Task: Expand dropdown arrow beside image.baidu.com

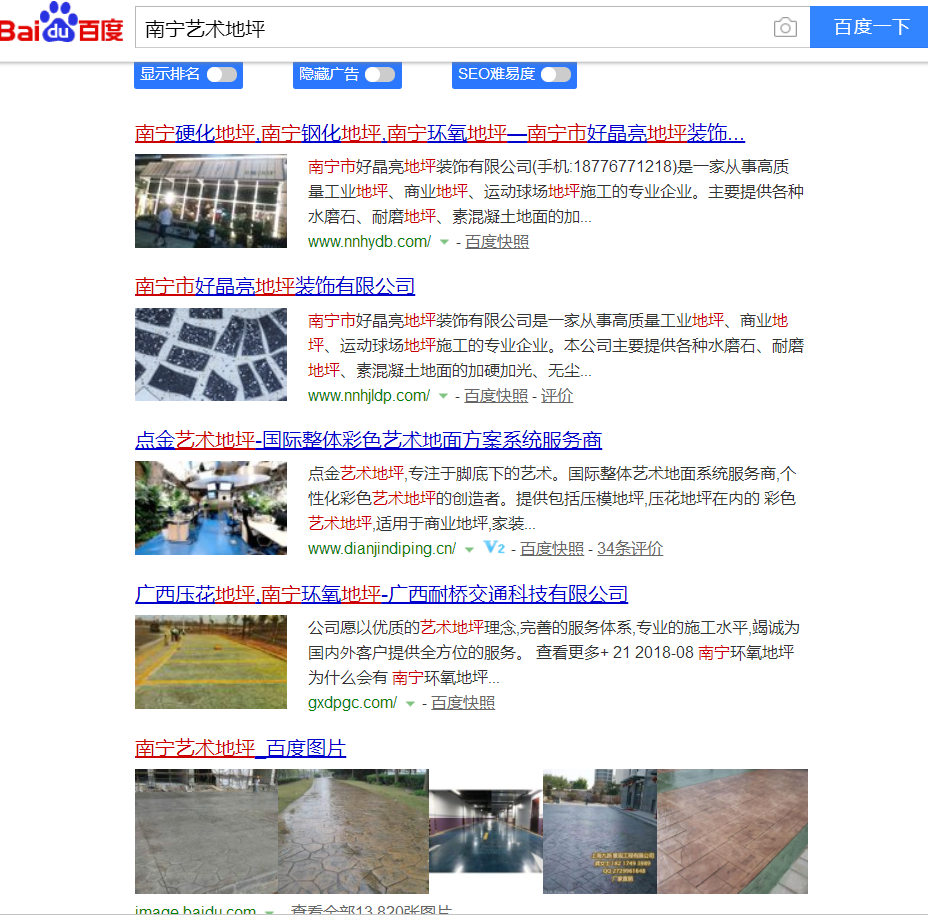Action: pos(269,911)
